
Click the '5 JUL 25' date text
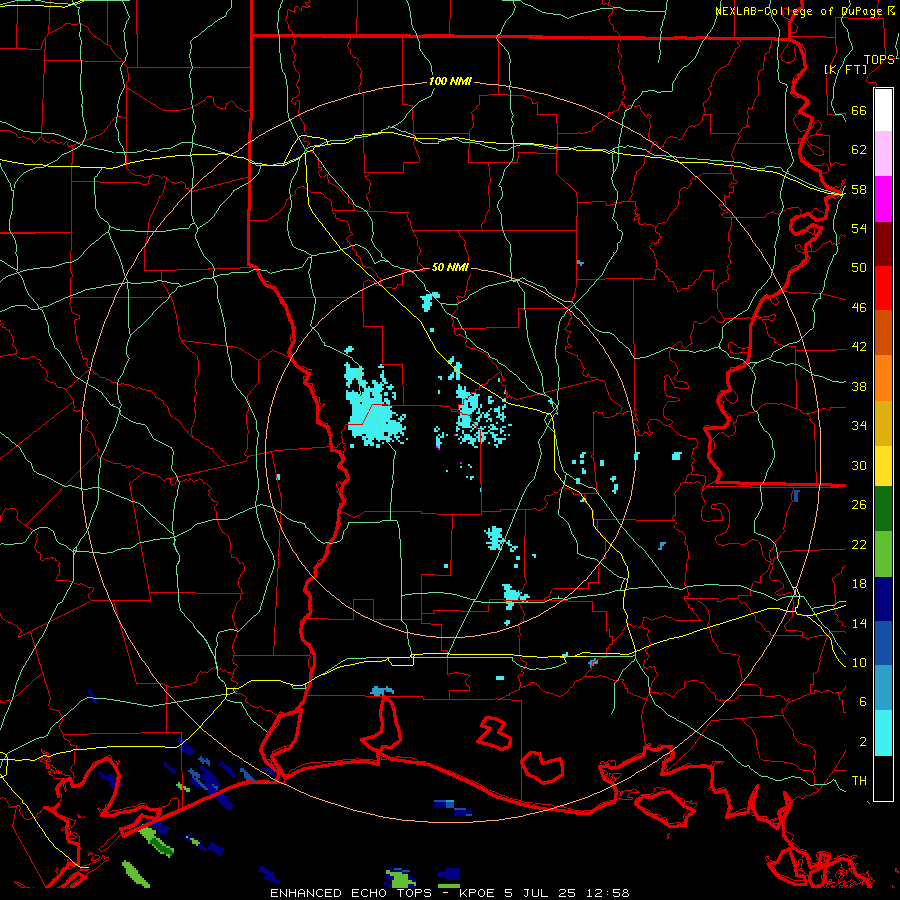click(542, 893)
